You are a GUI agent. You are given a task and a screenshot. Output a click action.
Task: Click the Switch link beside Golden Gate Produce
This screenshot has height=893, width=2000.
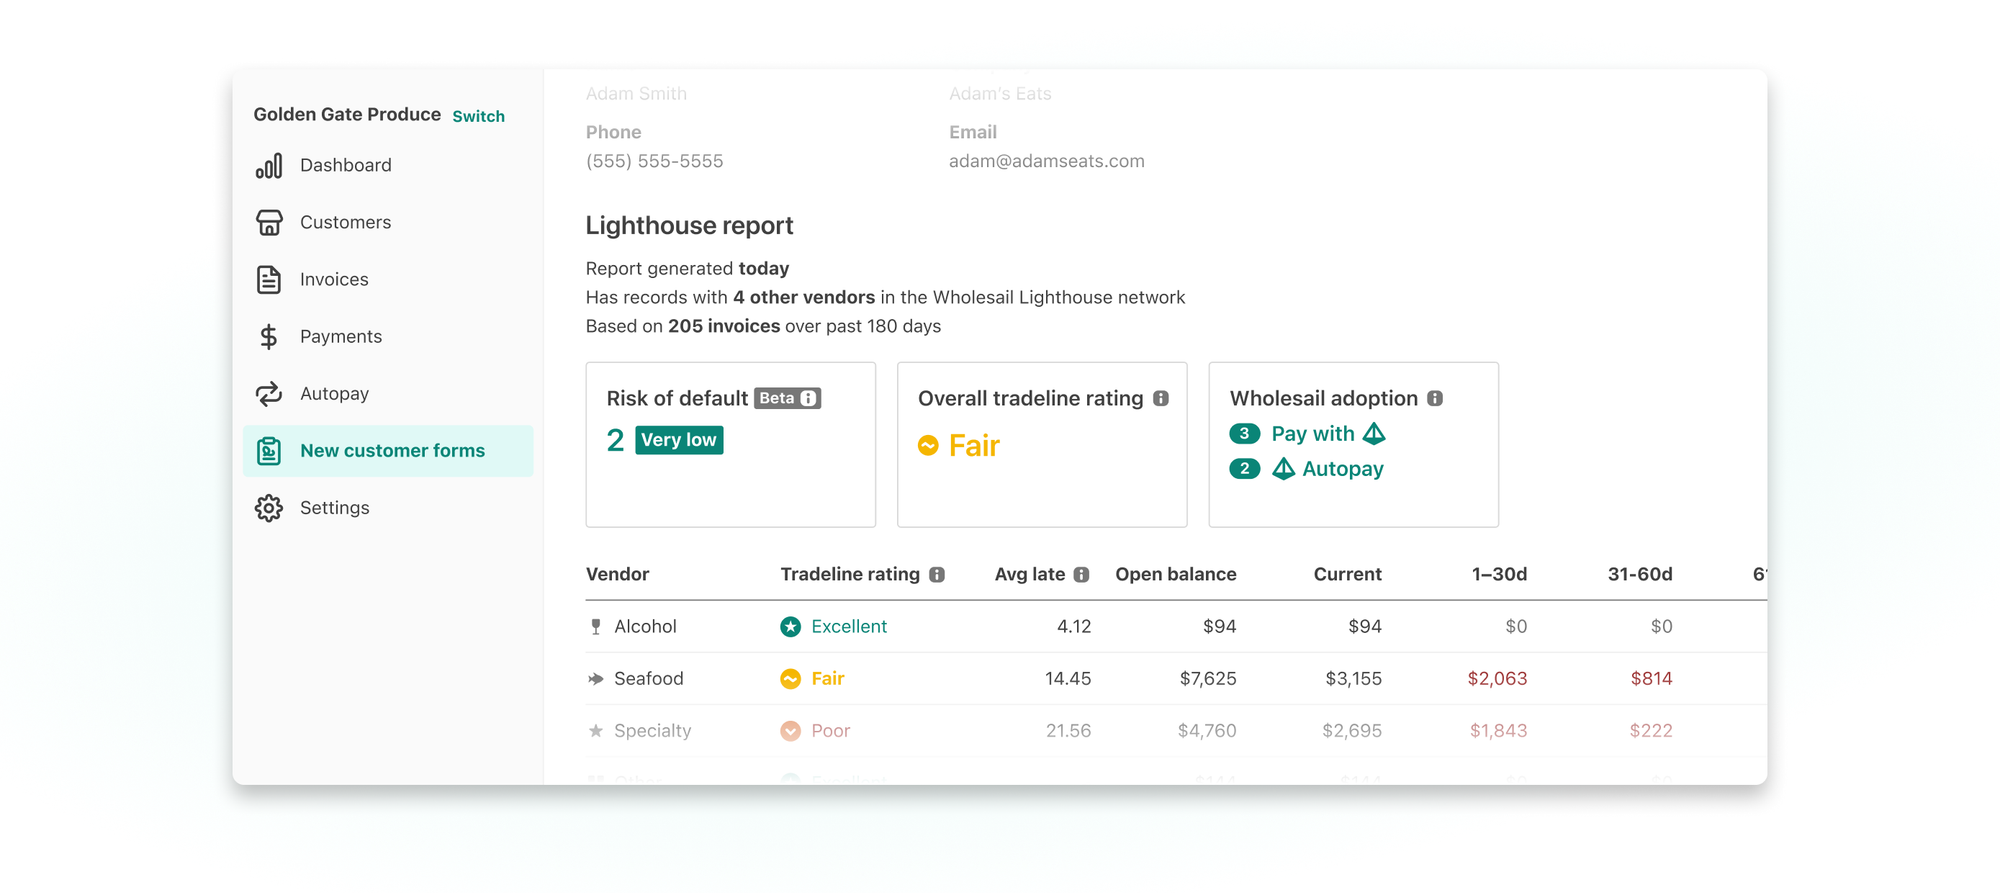pyautogui.click(x=478, y=116)
